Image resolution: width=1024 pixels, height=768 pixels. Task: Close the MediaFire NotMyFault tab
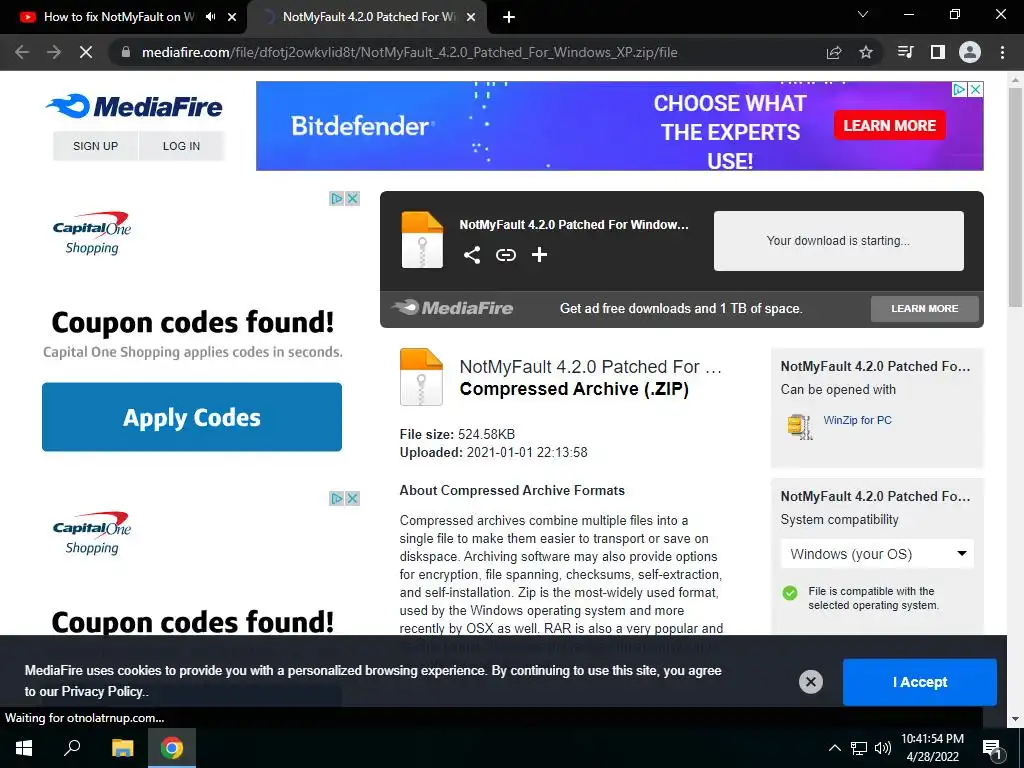[x=471, y=17]
